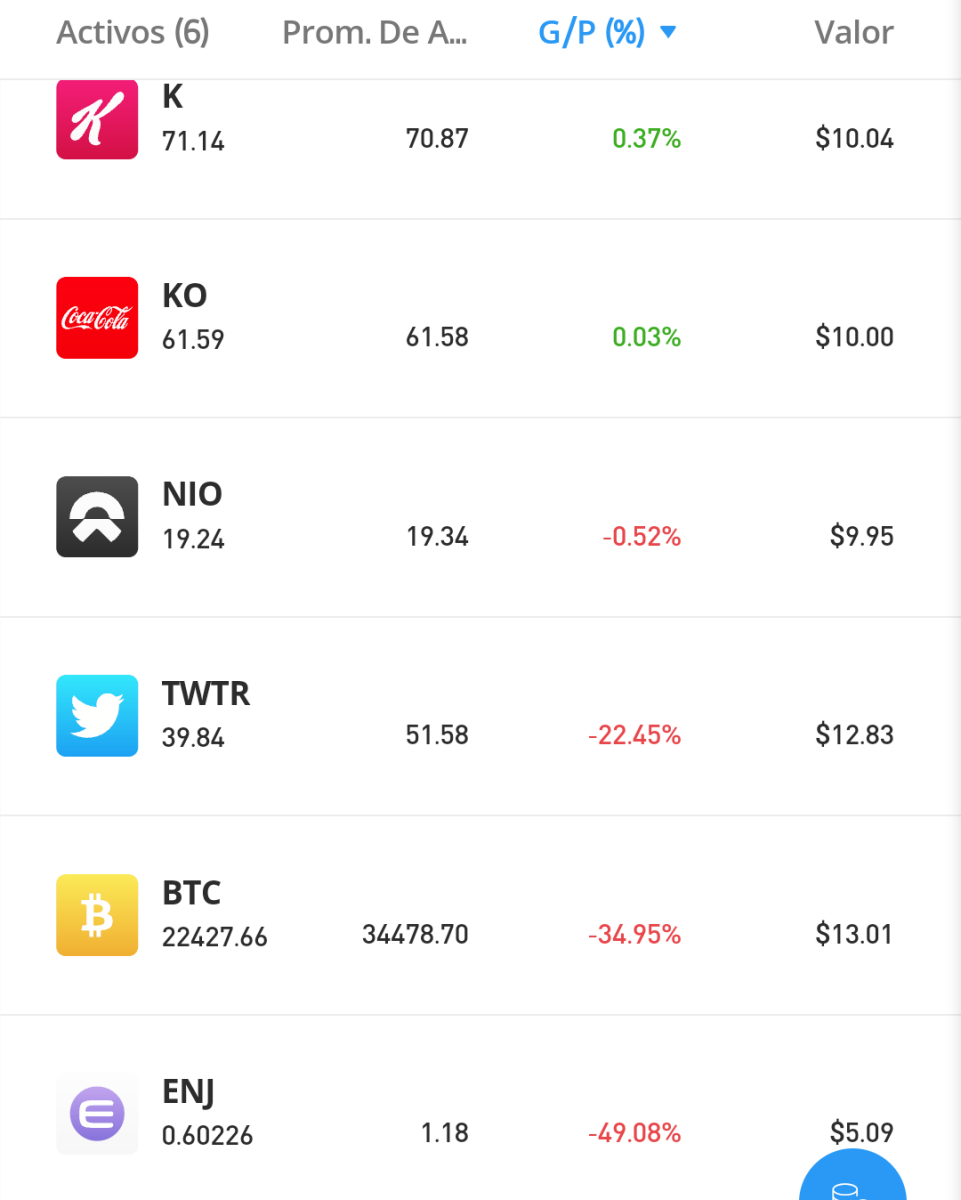Select the K 0.37% gain figure
Image resolution: width=961 pixels, height=1200 pixels.
click(x=646, y=138)
